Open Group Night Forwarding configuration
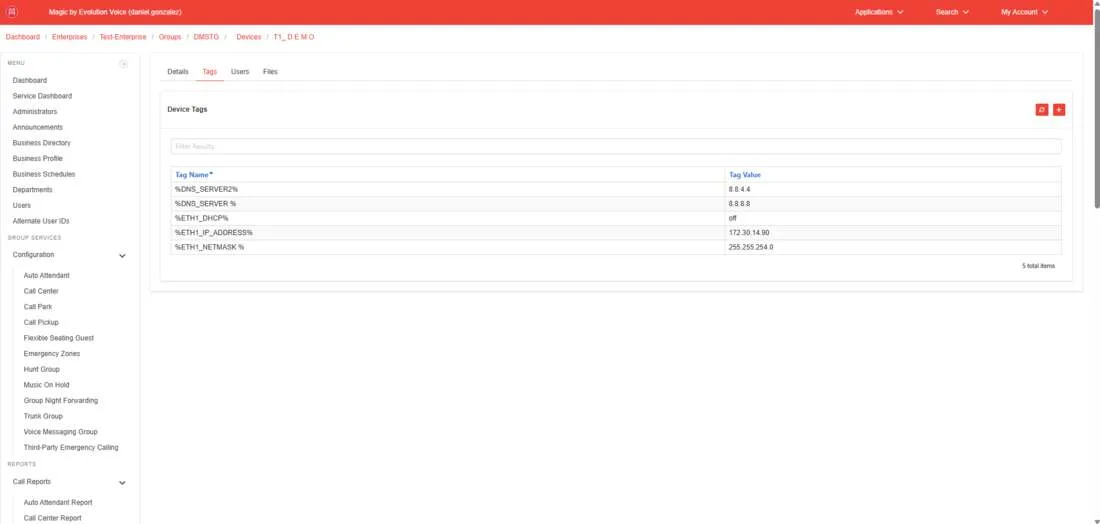Viewport: 1100px width, 524px height. pos(60,401)
